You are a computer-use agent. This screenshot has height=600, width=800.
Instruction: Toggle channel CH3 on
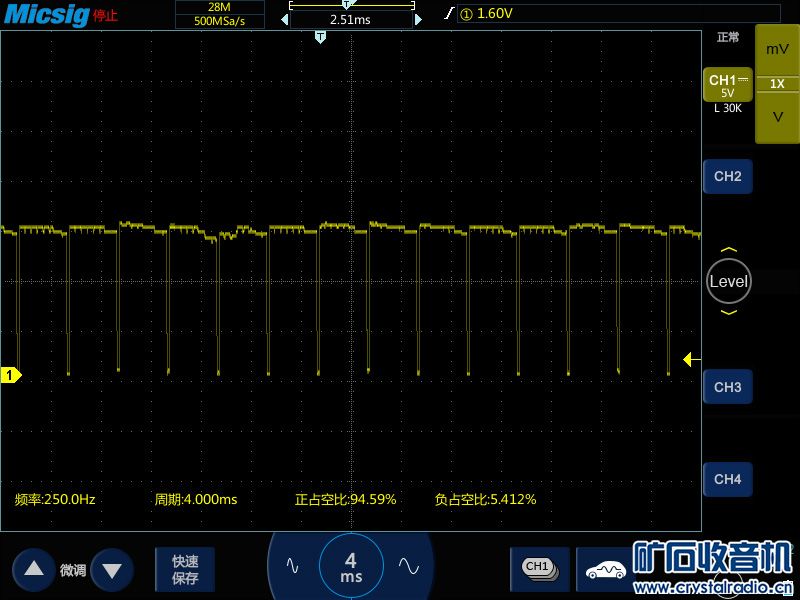click(727, 387)
